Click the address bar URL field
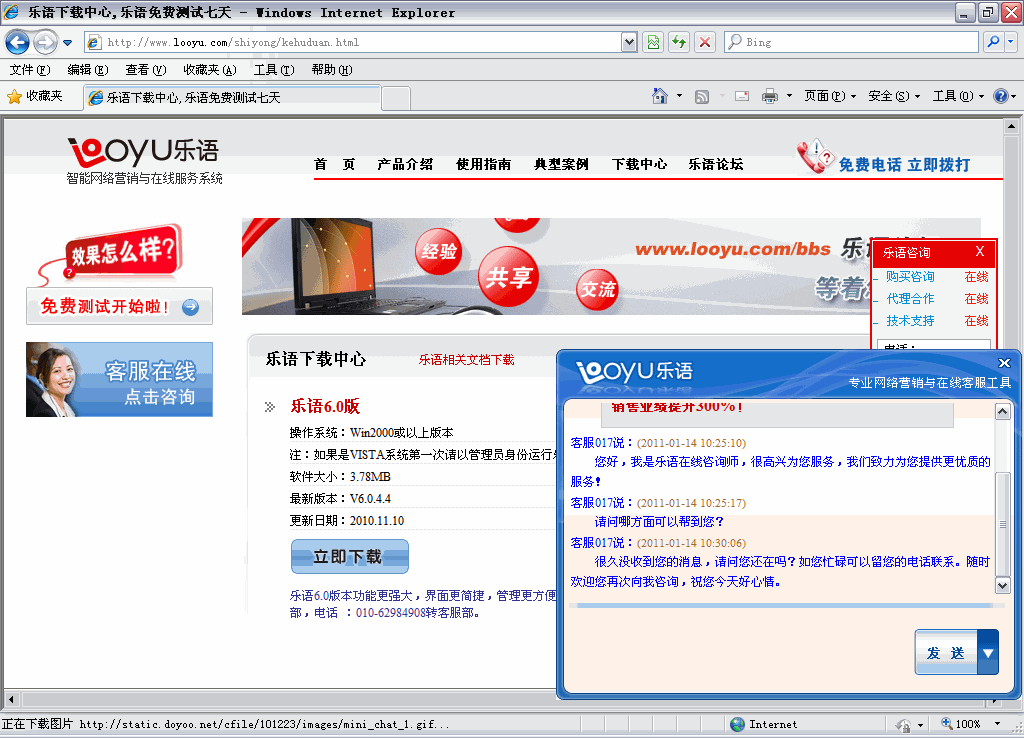1024x738 pixels. click(353, 42)
